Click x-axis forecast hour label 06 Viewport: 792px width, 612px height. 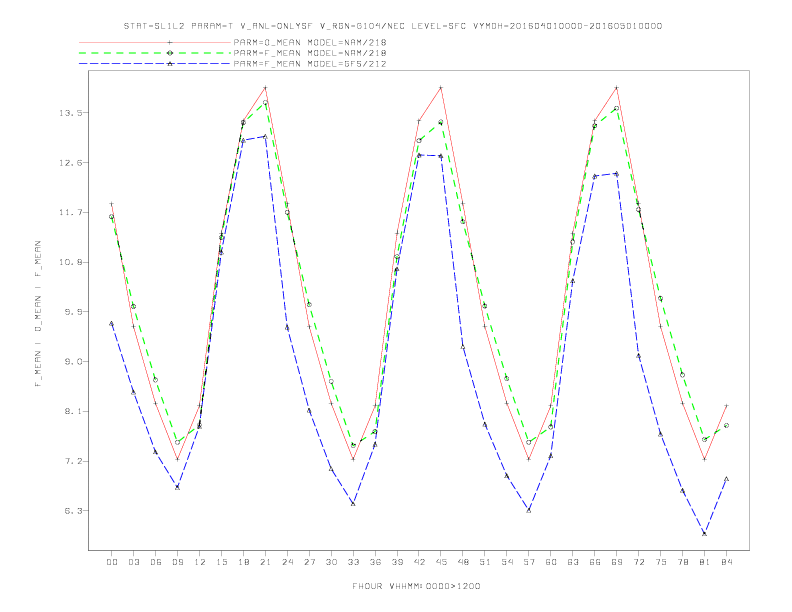(x=156, y=562)
